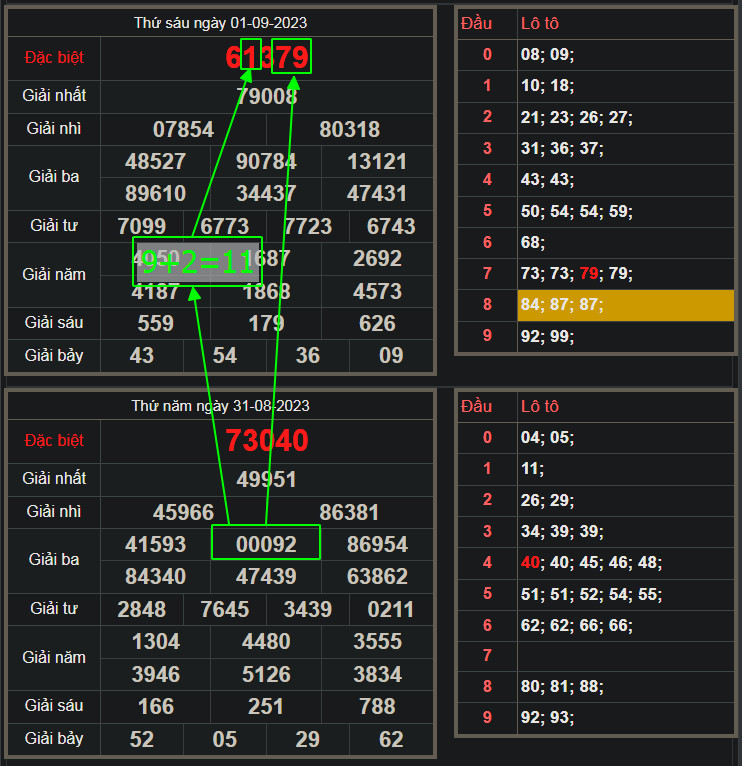Click the 9+2=11 annotation box
Image resolution: width=742 pixels, height=766 pixels.
197,262
